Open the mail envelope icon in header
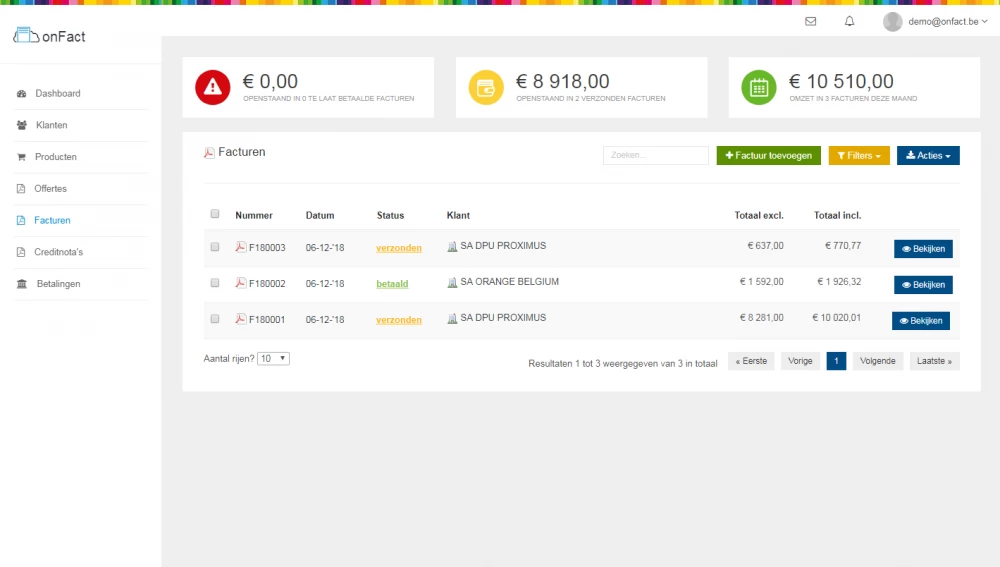 point(810,21)
